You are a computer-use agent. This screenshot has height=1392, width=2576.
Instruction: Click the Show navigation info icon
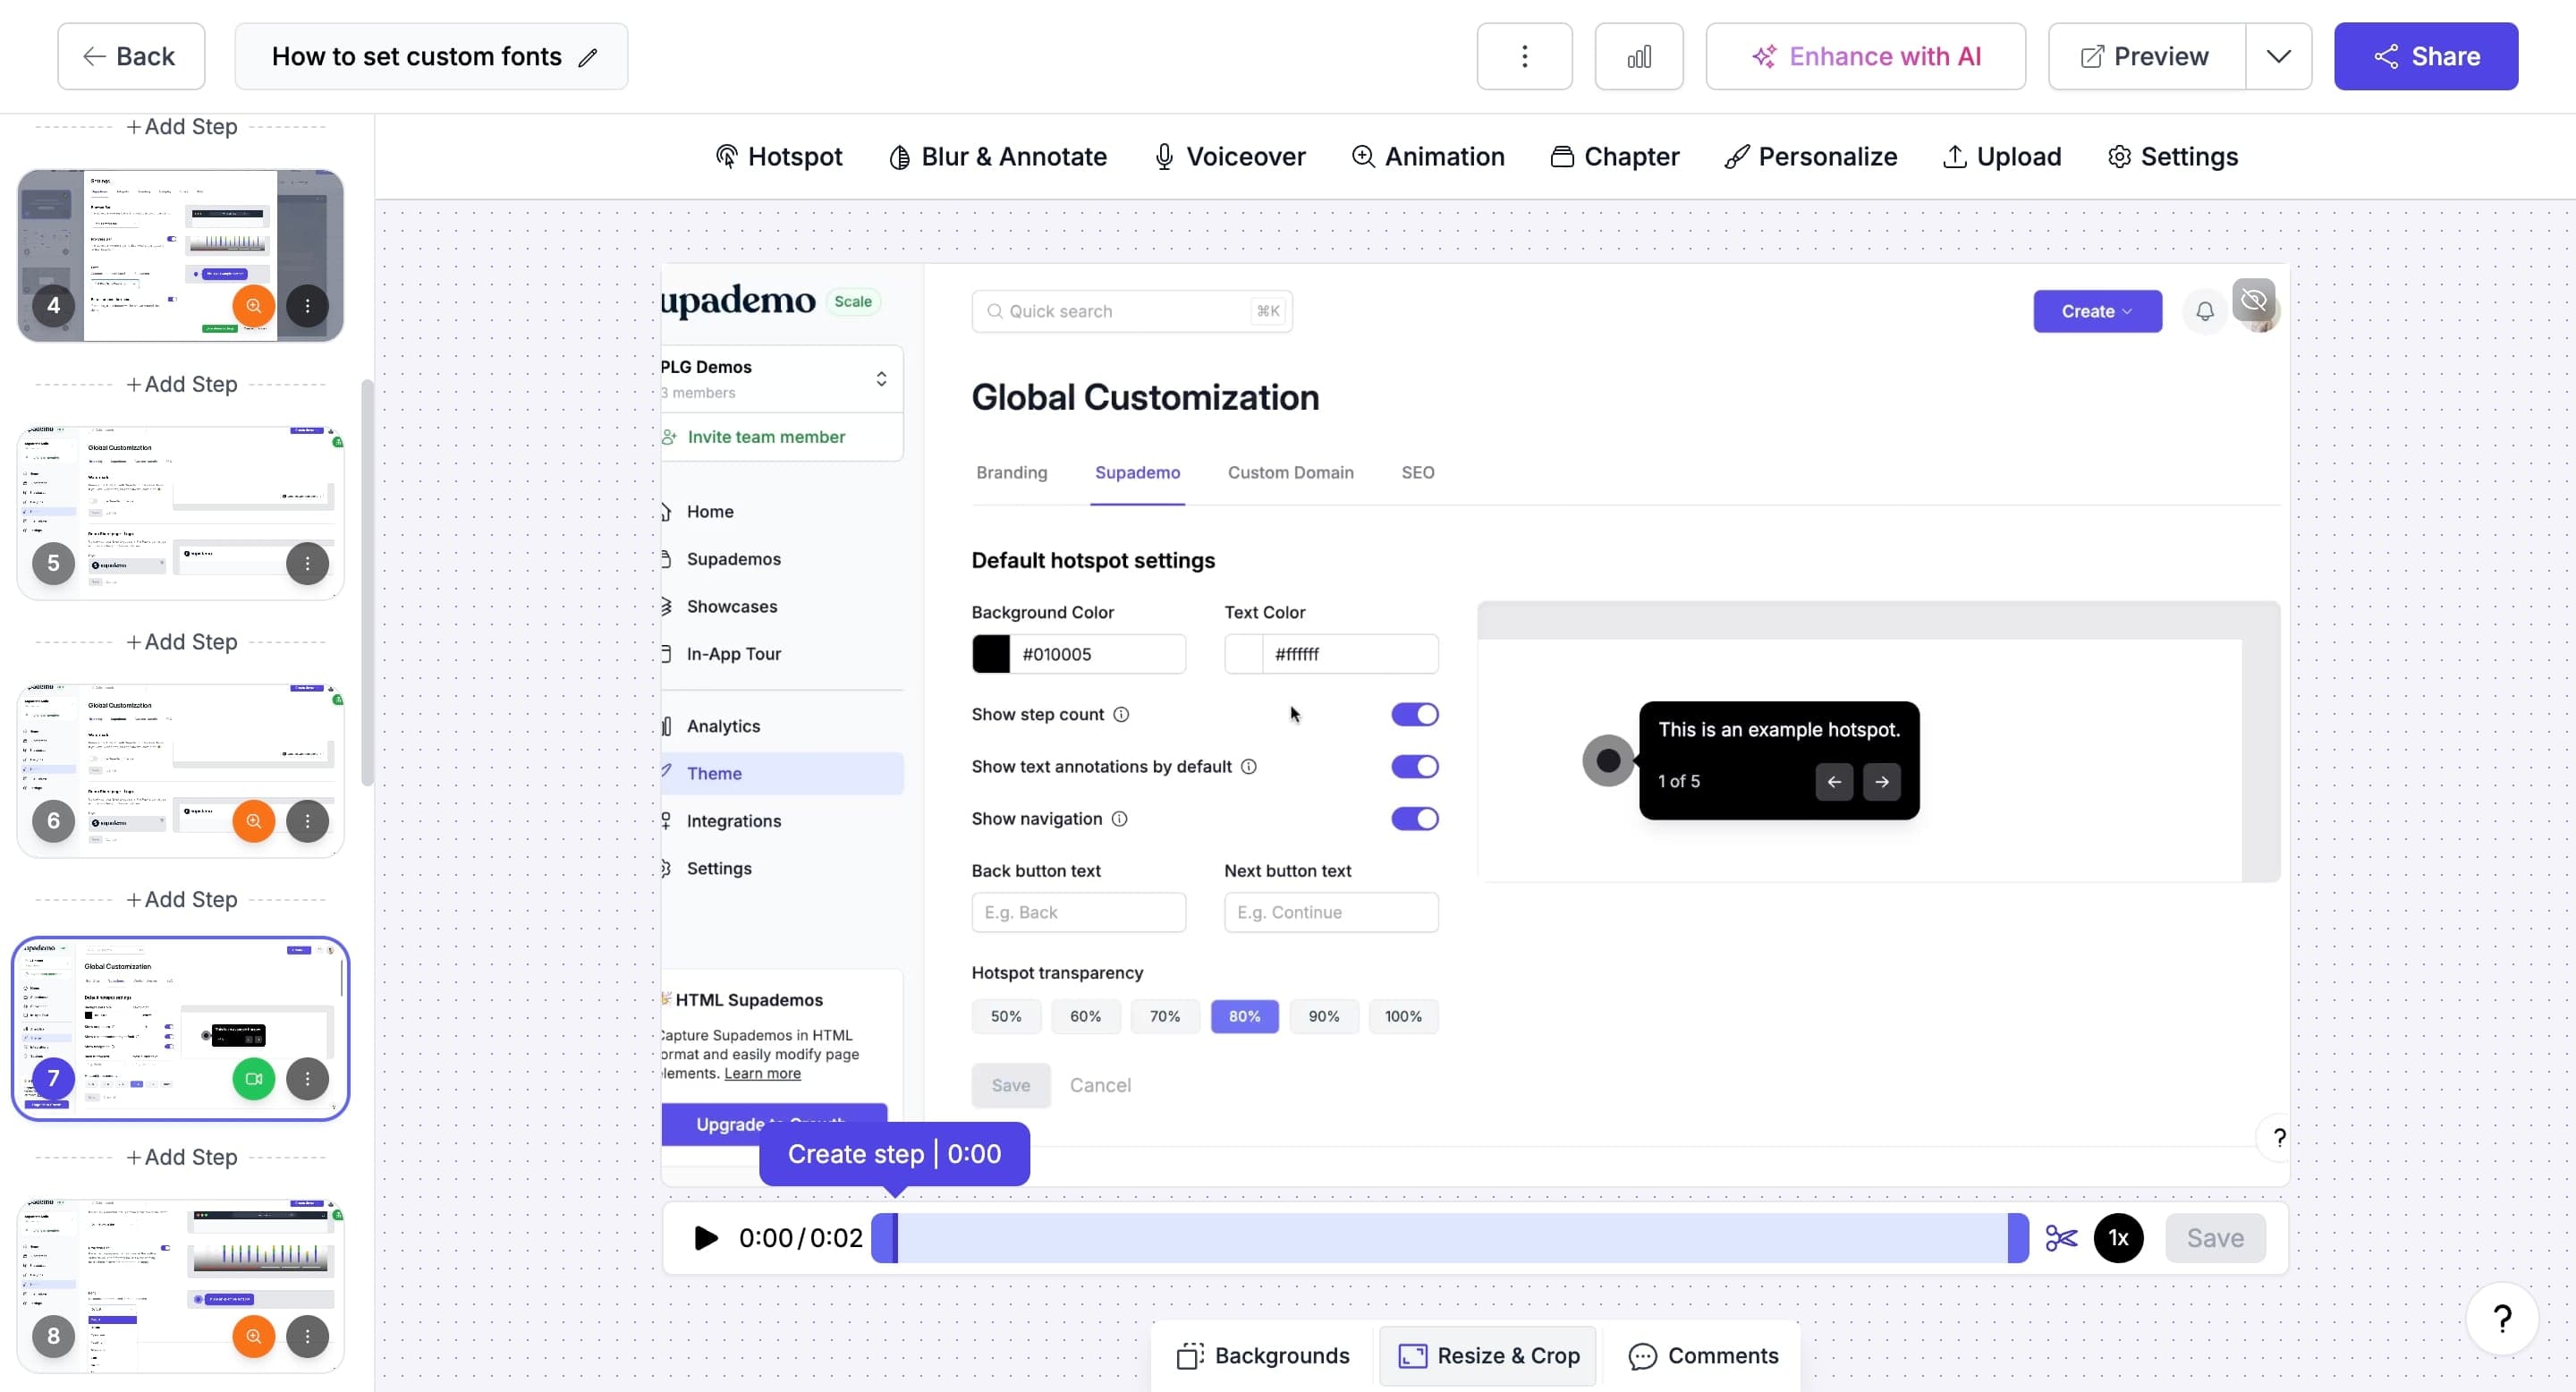coord(1120,819)
